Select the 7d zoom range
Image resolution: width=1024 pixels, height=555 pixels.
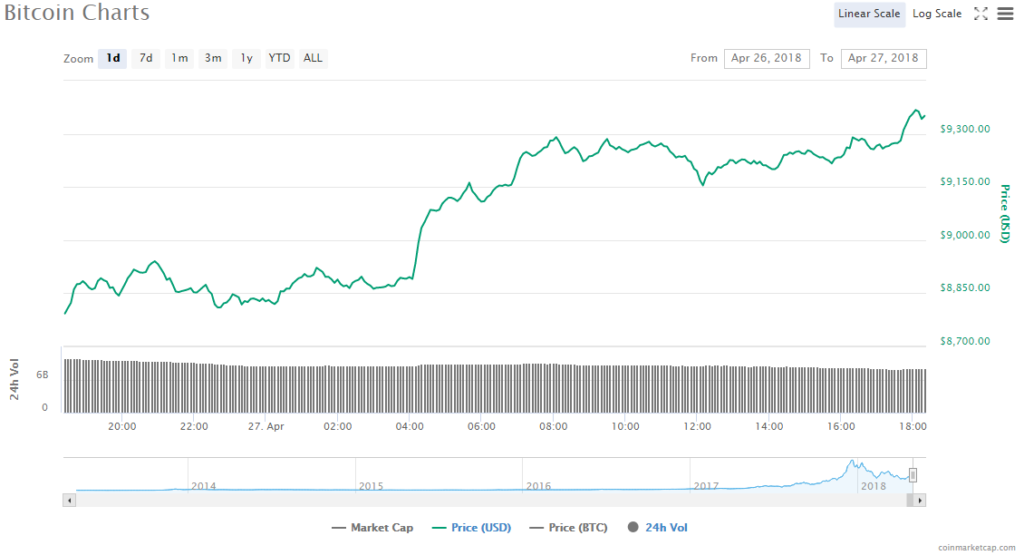tap(146, 58)
